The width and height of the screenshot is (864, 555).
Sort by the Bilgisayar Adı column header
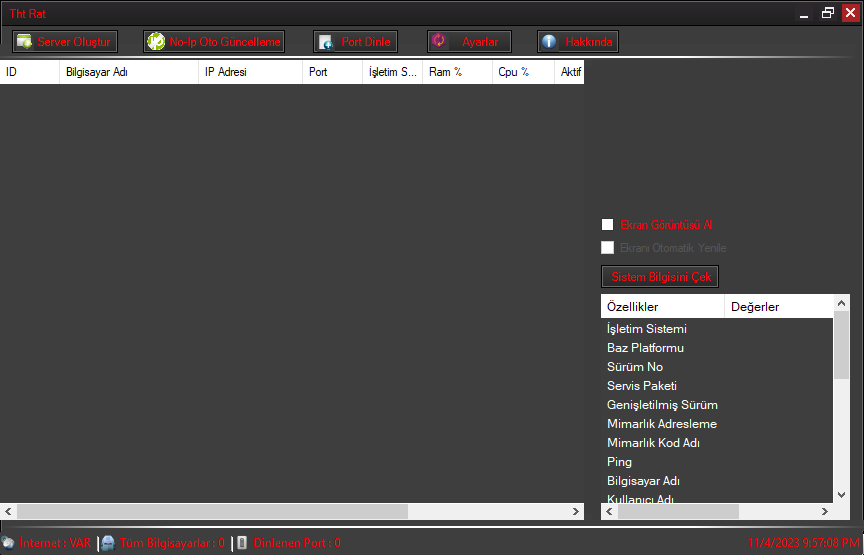[x=128, y=72]
